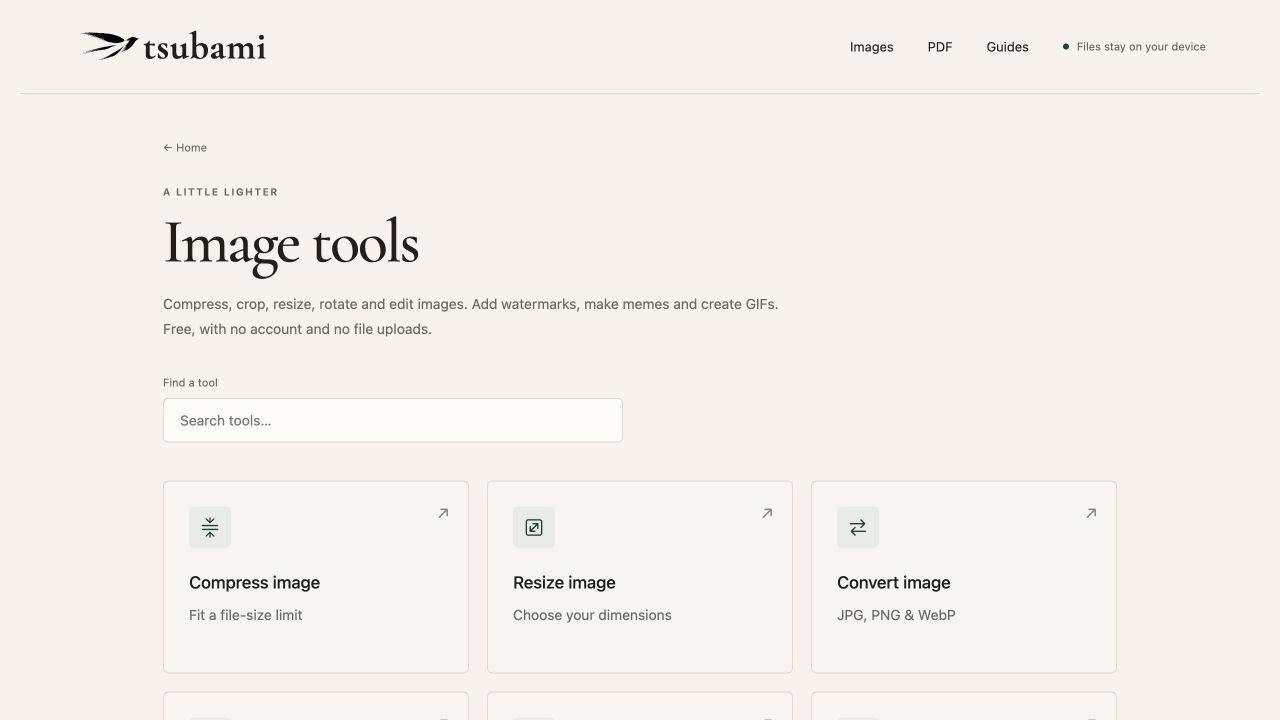Open arrow on Resize image card
1280x720 pixels.
click(x=767, y=513)
